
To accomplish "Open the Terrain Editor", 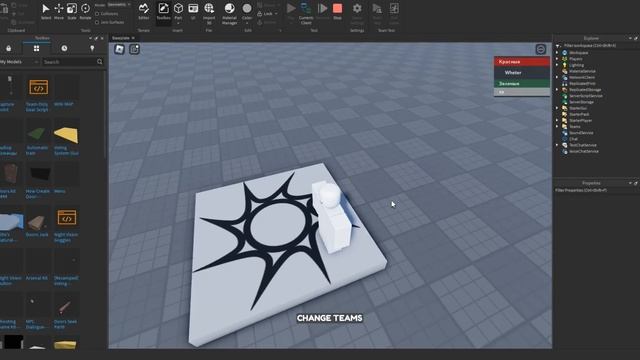I will [x=144, y=11].
